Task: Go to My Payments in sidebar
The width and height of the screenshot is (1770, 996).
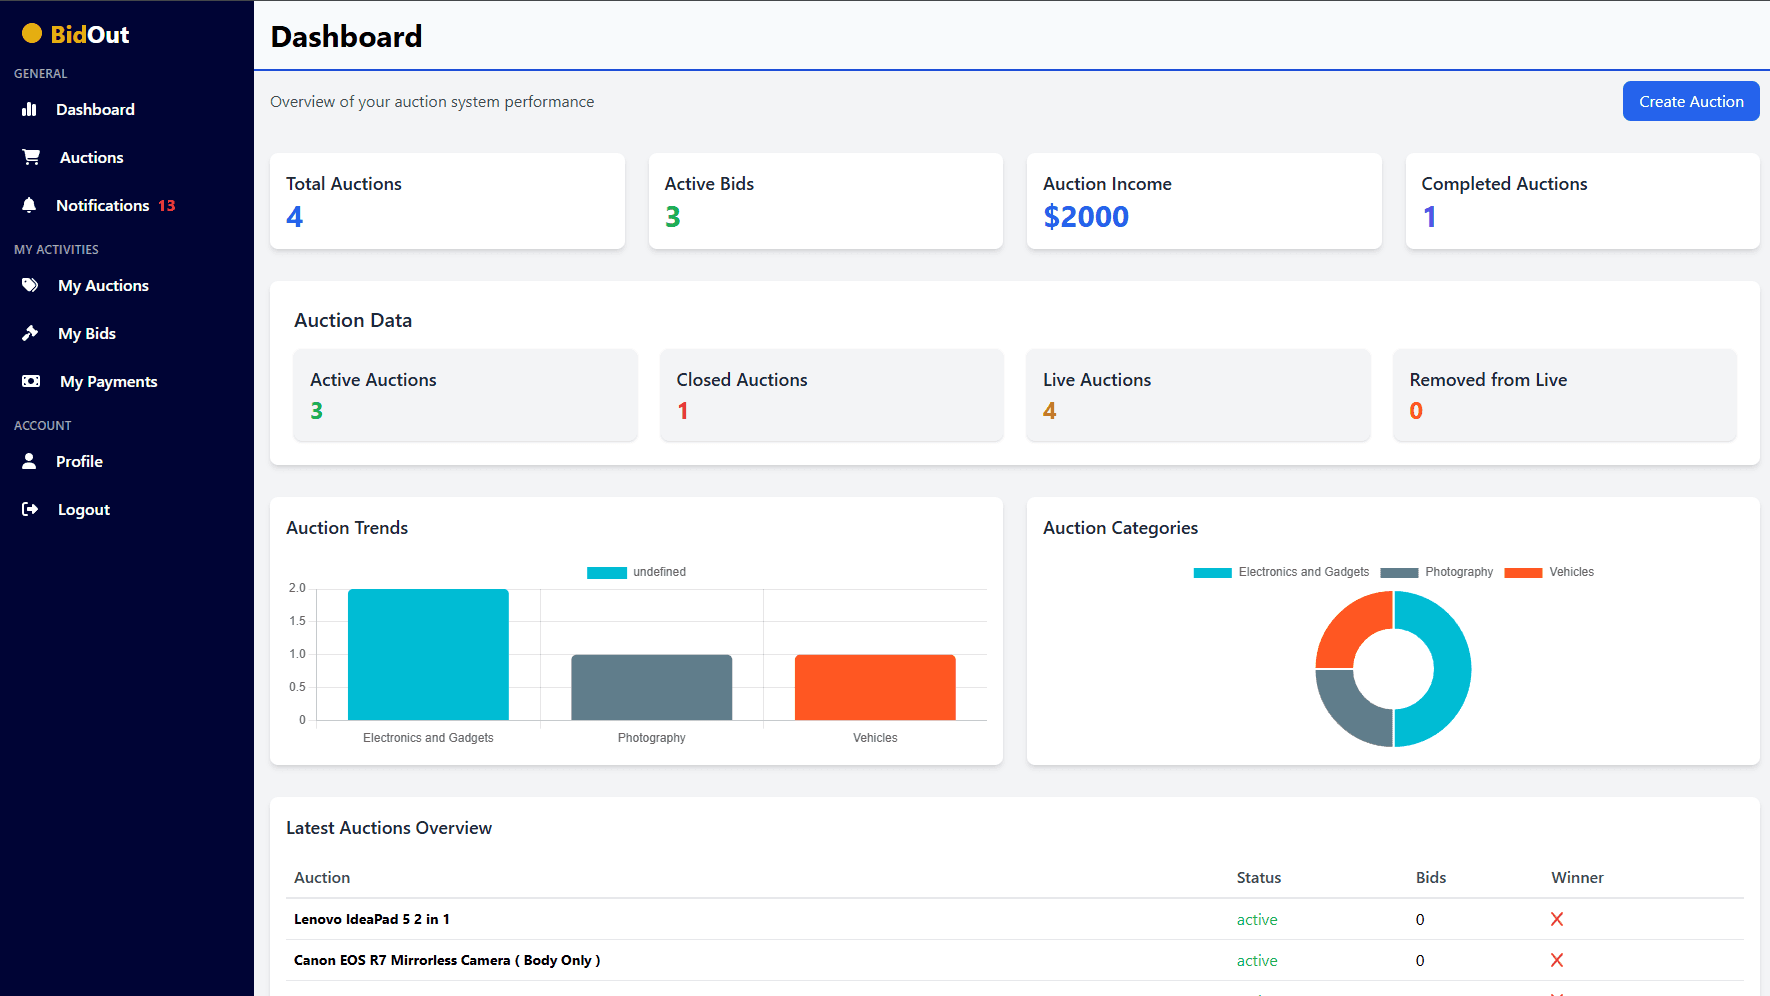Action: click(108, 381)
